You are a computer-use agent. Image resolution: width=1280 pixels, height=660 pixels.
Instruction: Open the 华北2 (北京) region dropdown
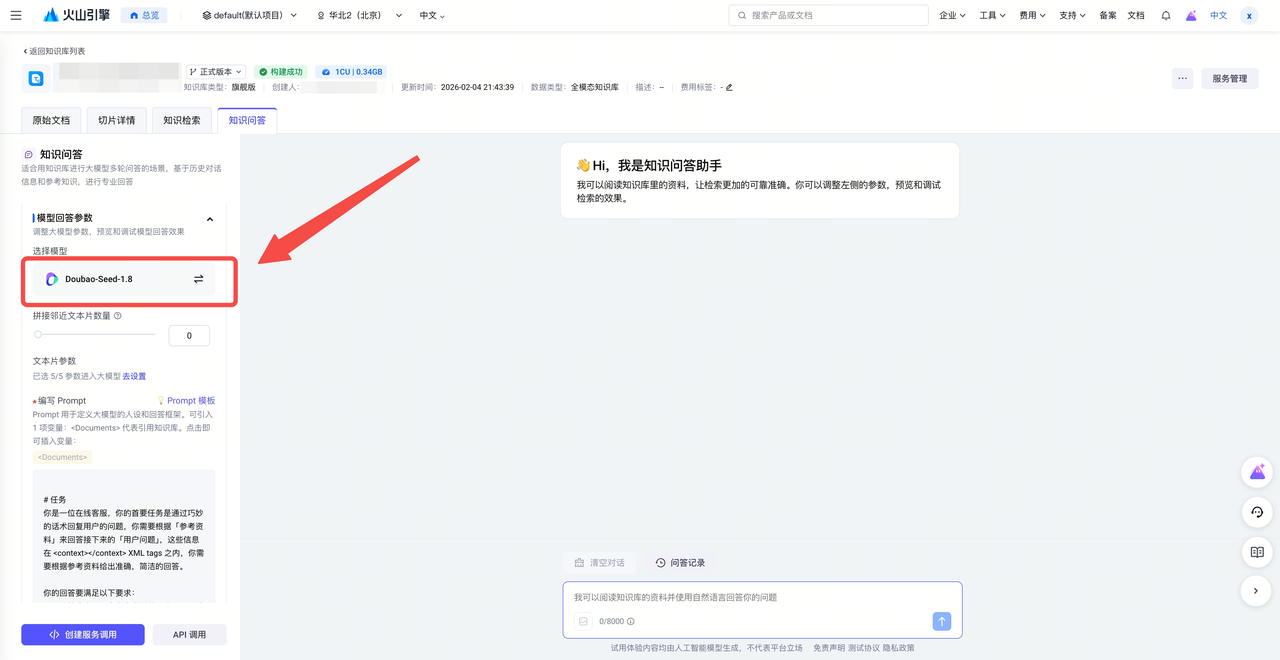[x=359, y=15]
